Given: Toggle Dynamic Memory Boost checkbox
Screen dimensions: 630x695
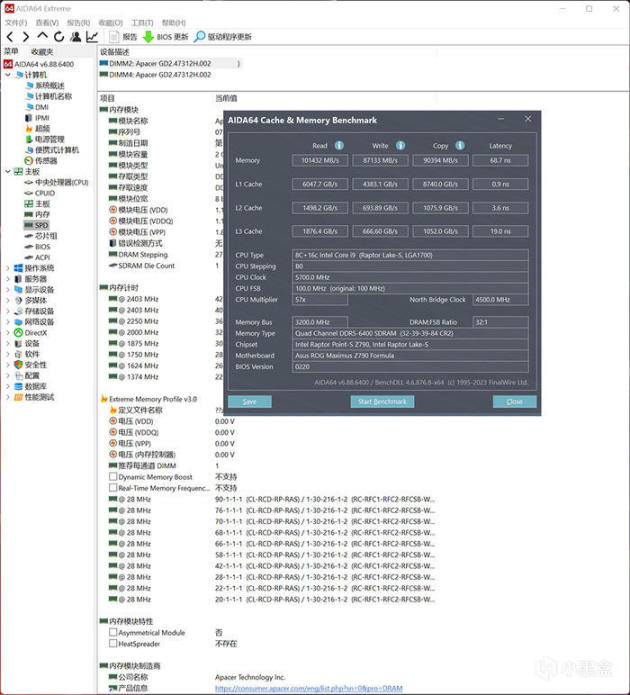Looking at the screenshot, I should tap(113, 476).
